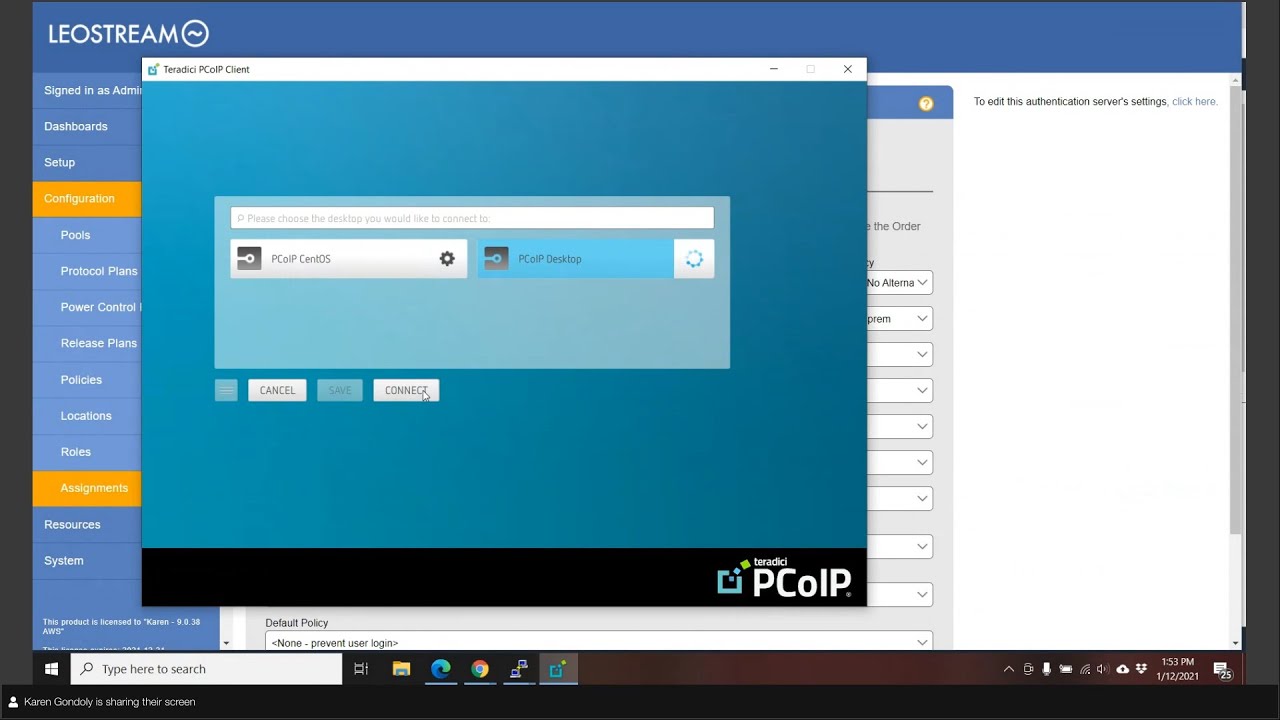Click the Meet Now camera tray icon
Screen dimensions: 1280x720
(x=1028, y=669)
